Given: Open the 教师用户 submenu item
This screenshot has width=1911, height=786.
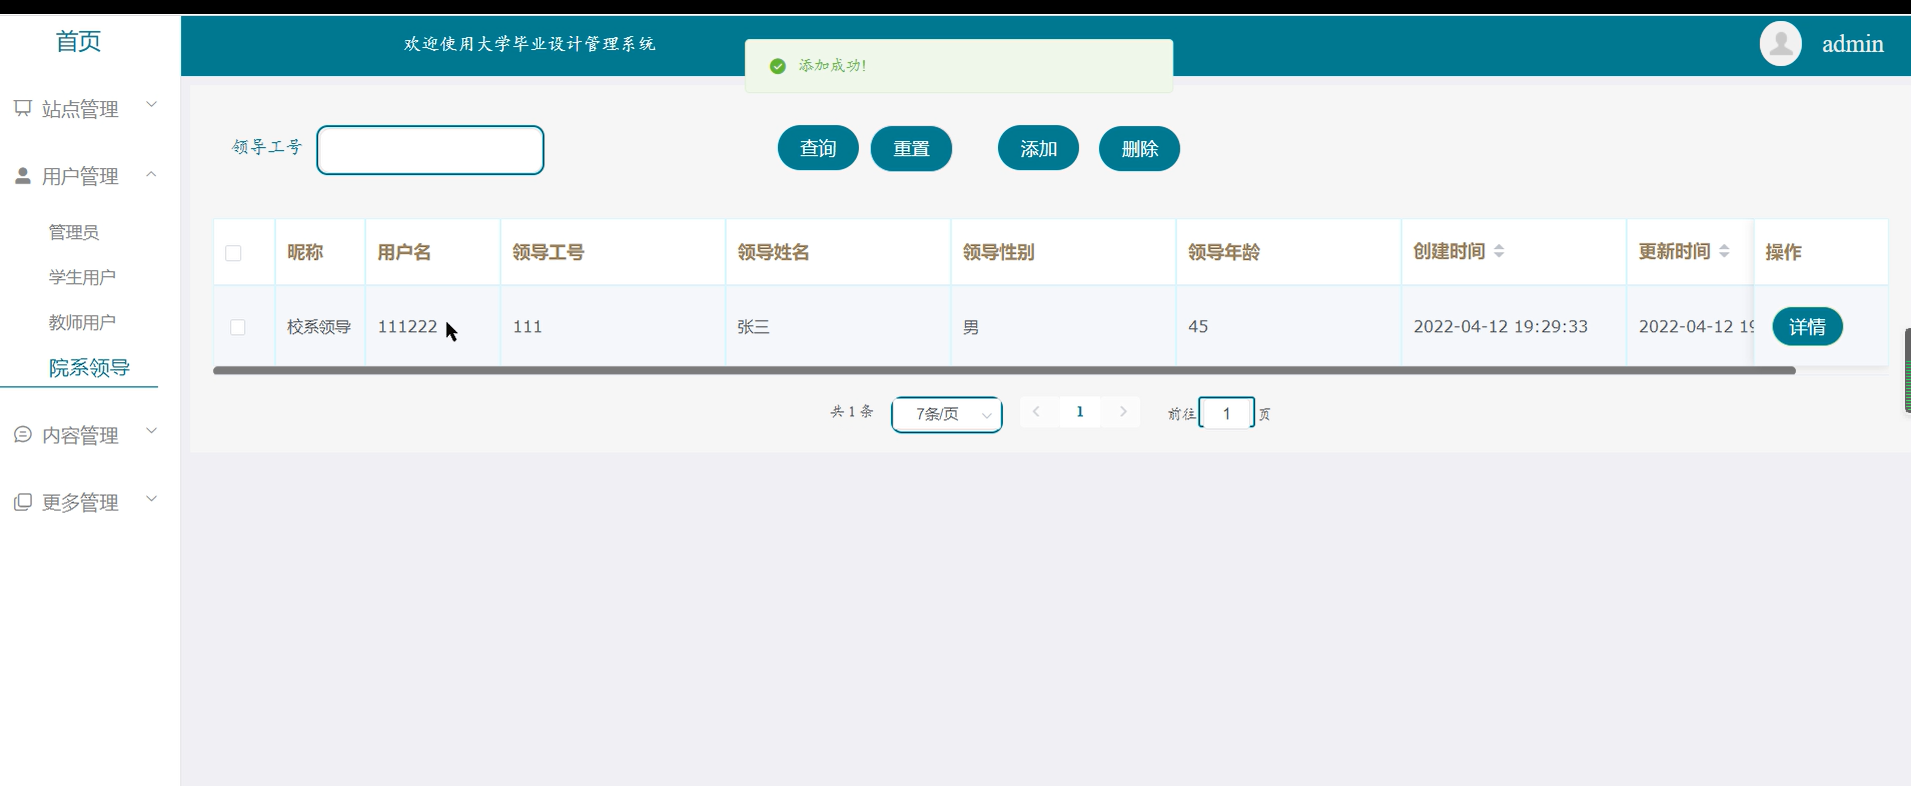Looking at the screenshot, I should click(x=82, y=322).
